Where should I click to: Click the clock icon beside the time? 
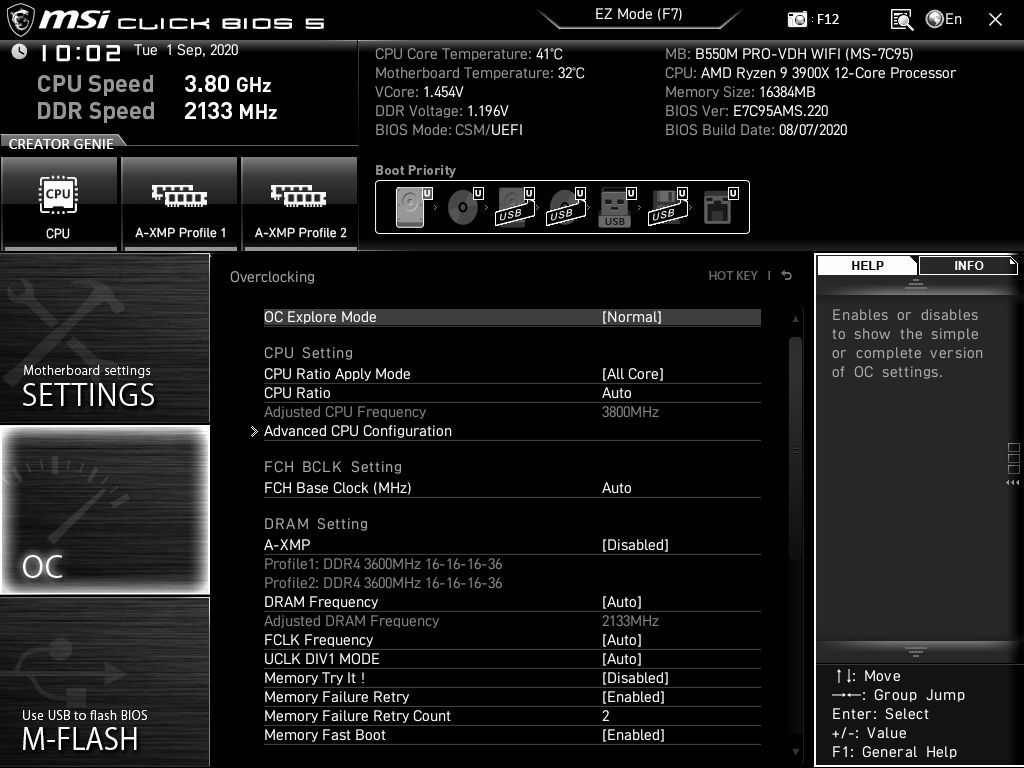[19, 51]
